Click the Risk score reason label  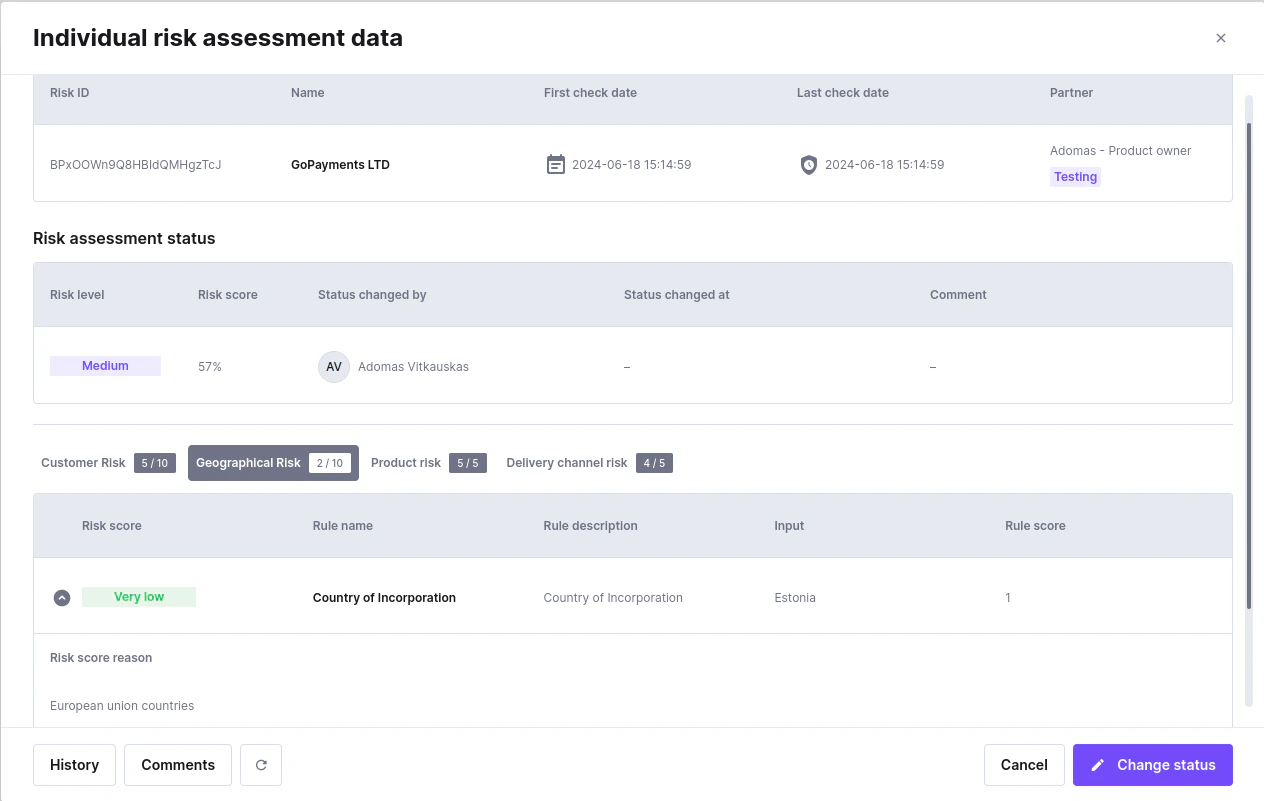[x=101, y=658]
